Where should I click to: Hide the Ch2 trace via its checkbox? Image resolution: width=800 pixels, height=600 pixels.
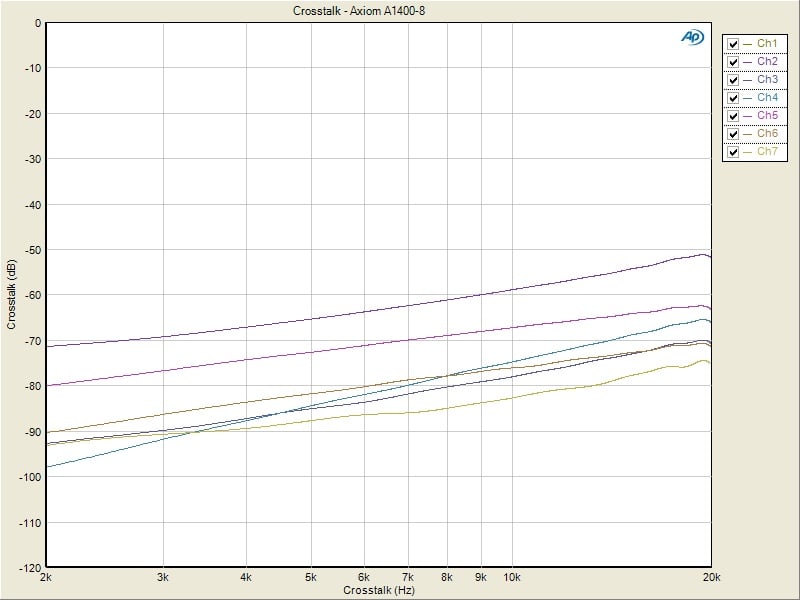[734, 62]
